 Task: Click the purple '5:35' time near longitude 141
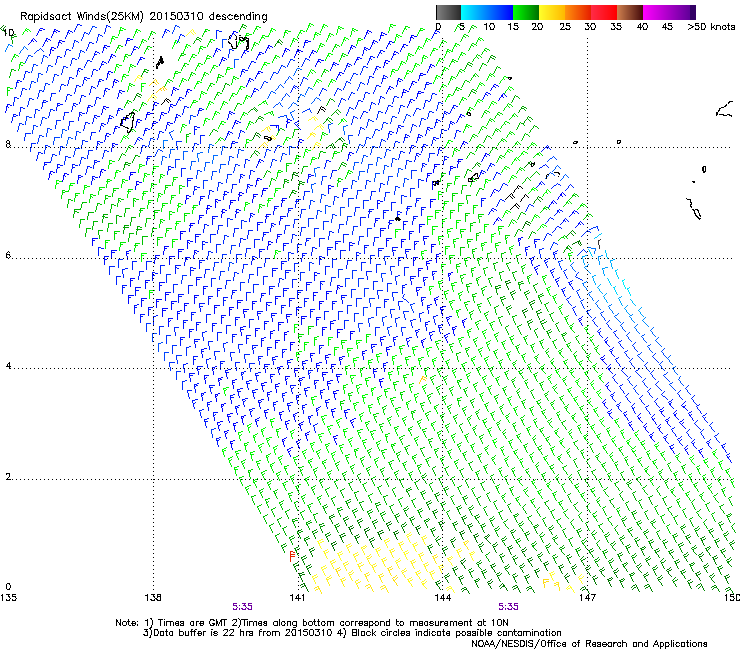coord(242,607)
